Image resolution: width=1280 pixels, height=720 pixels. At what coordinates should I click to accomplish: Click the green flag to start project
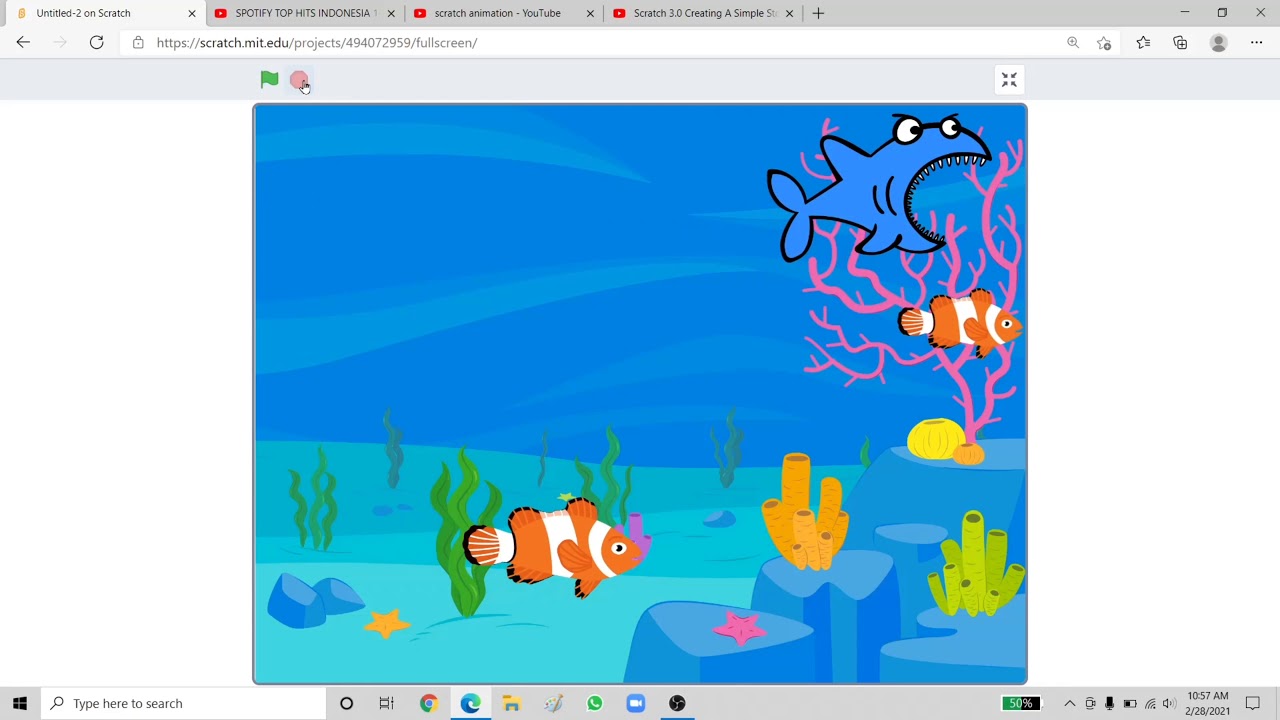point(269,80)
